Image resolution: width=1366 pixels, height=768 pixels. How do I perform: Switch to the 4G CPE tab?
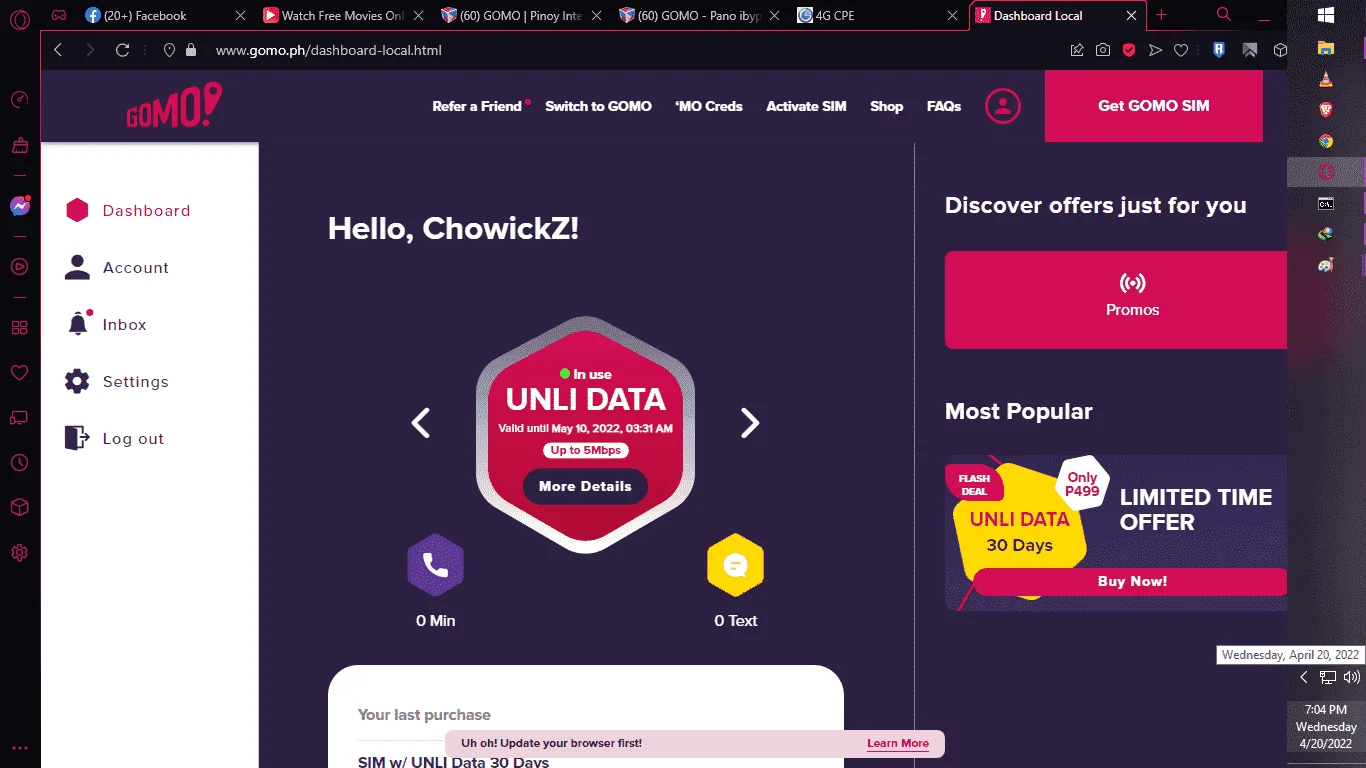click(878, 15)
